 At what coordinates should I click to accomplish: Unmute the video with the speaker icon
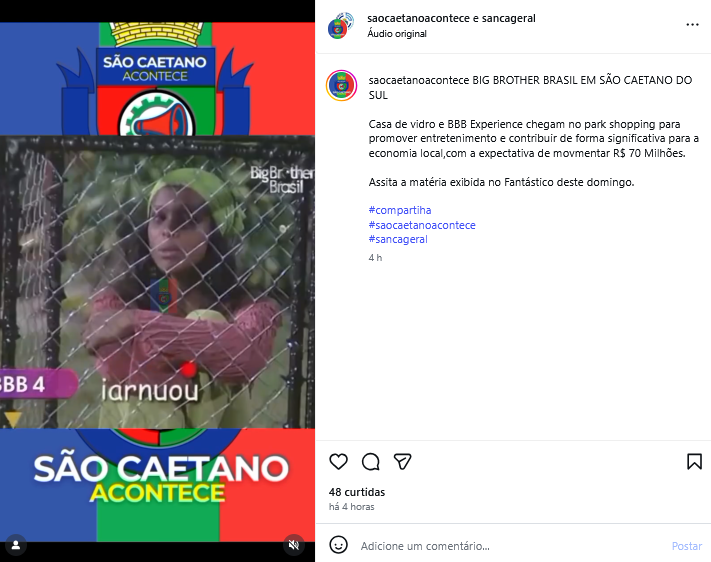pyautogui.click(x=294, y=545)
